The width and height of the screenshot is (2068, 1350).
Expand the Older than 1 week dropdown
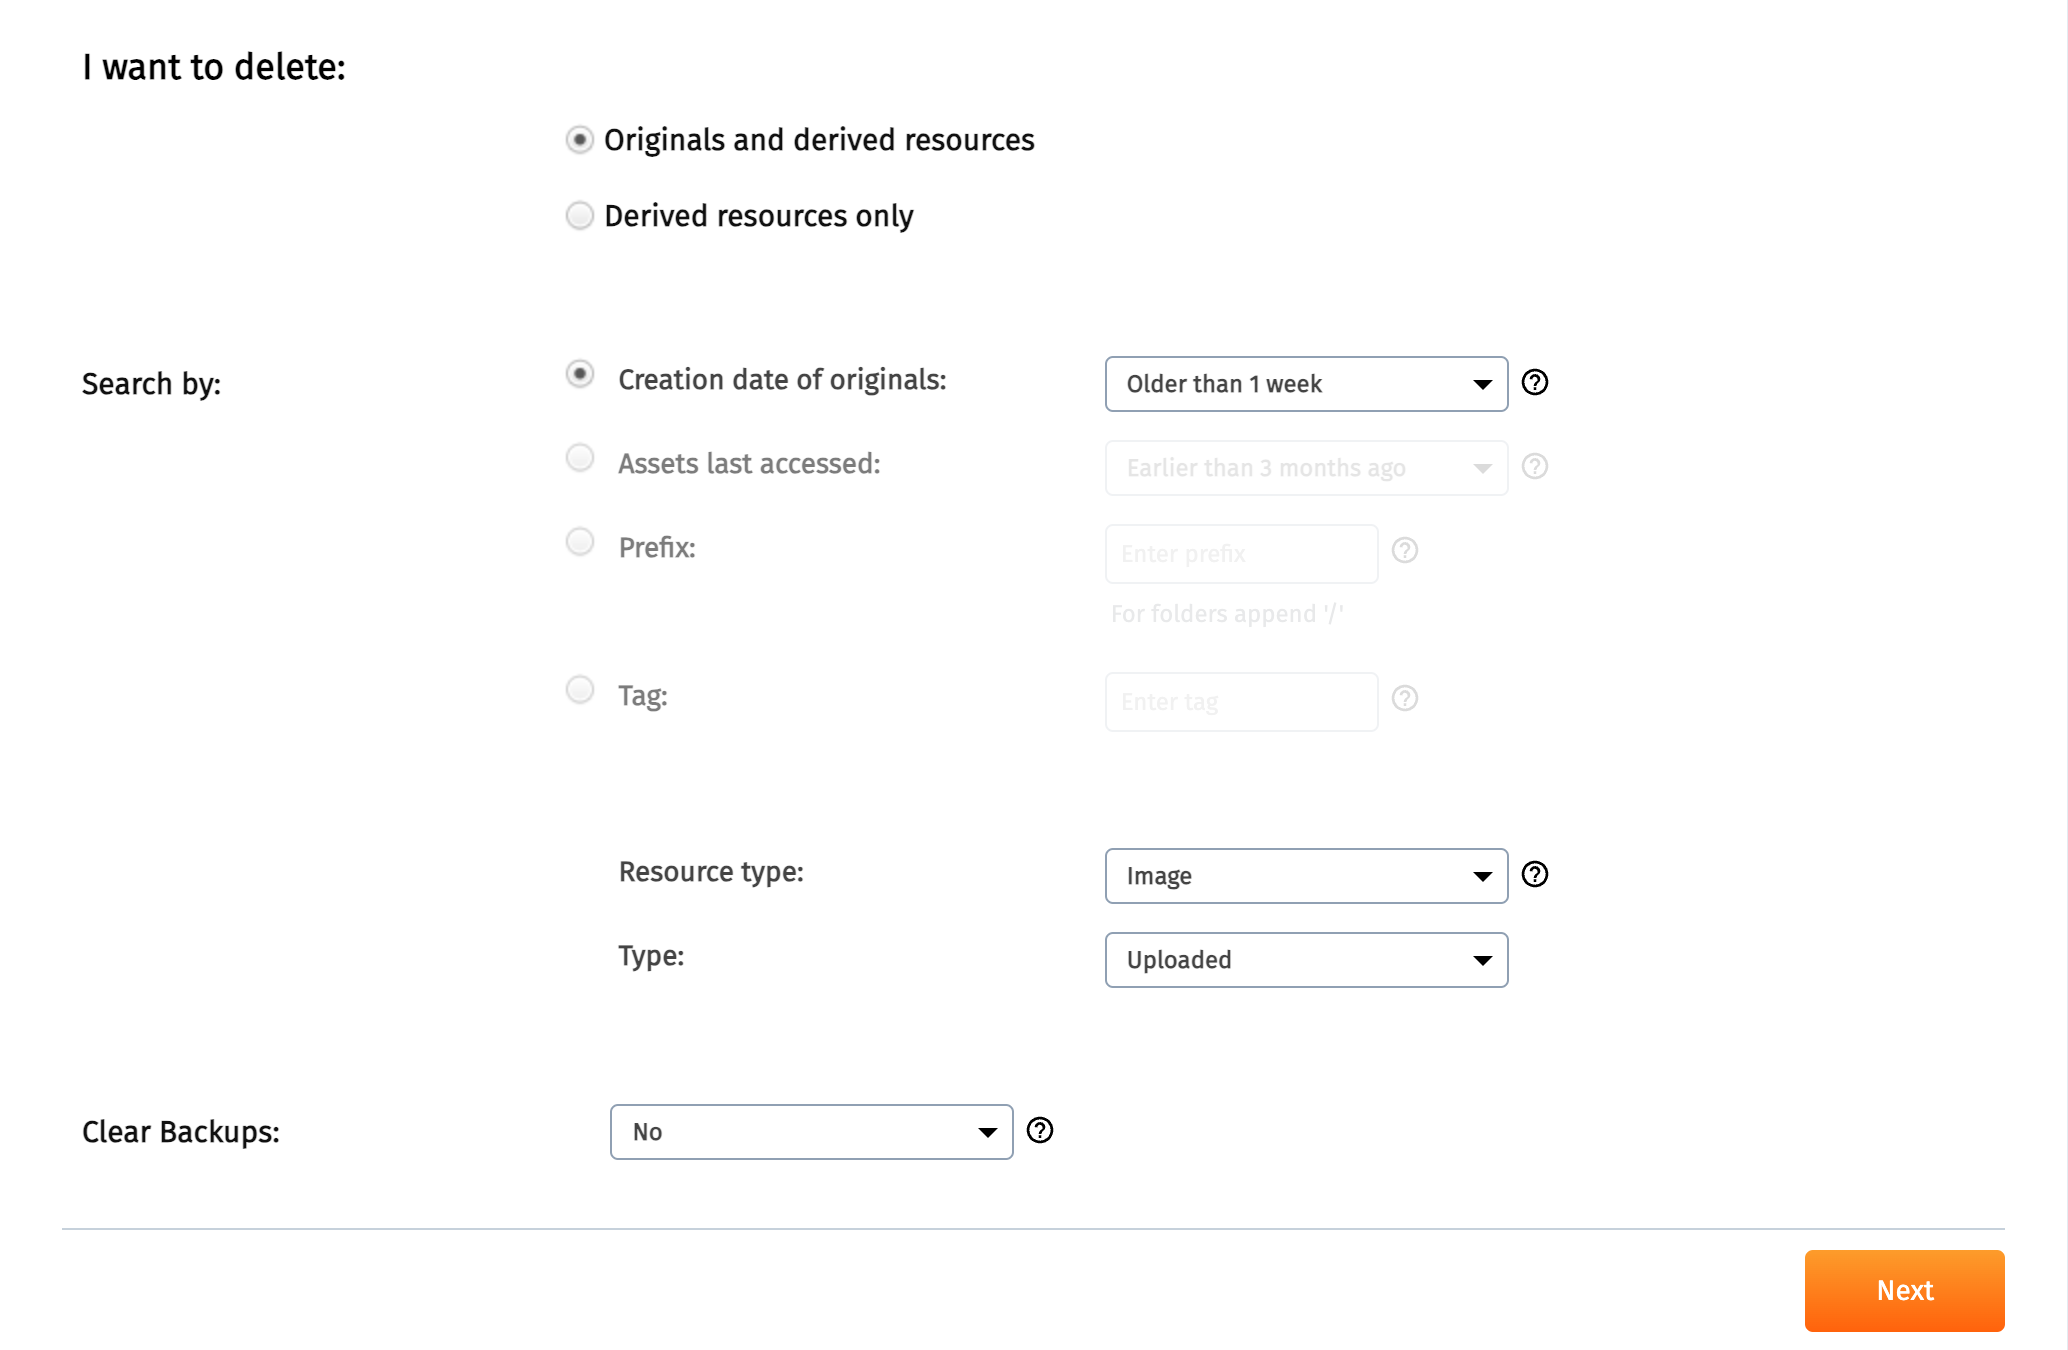[x=1306, y=384]
